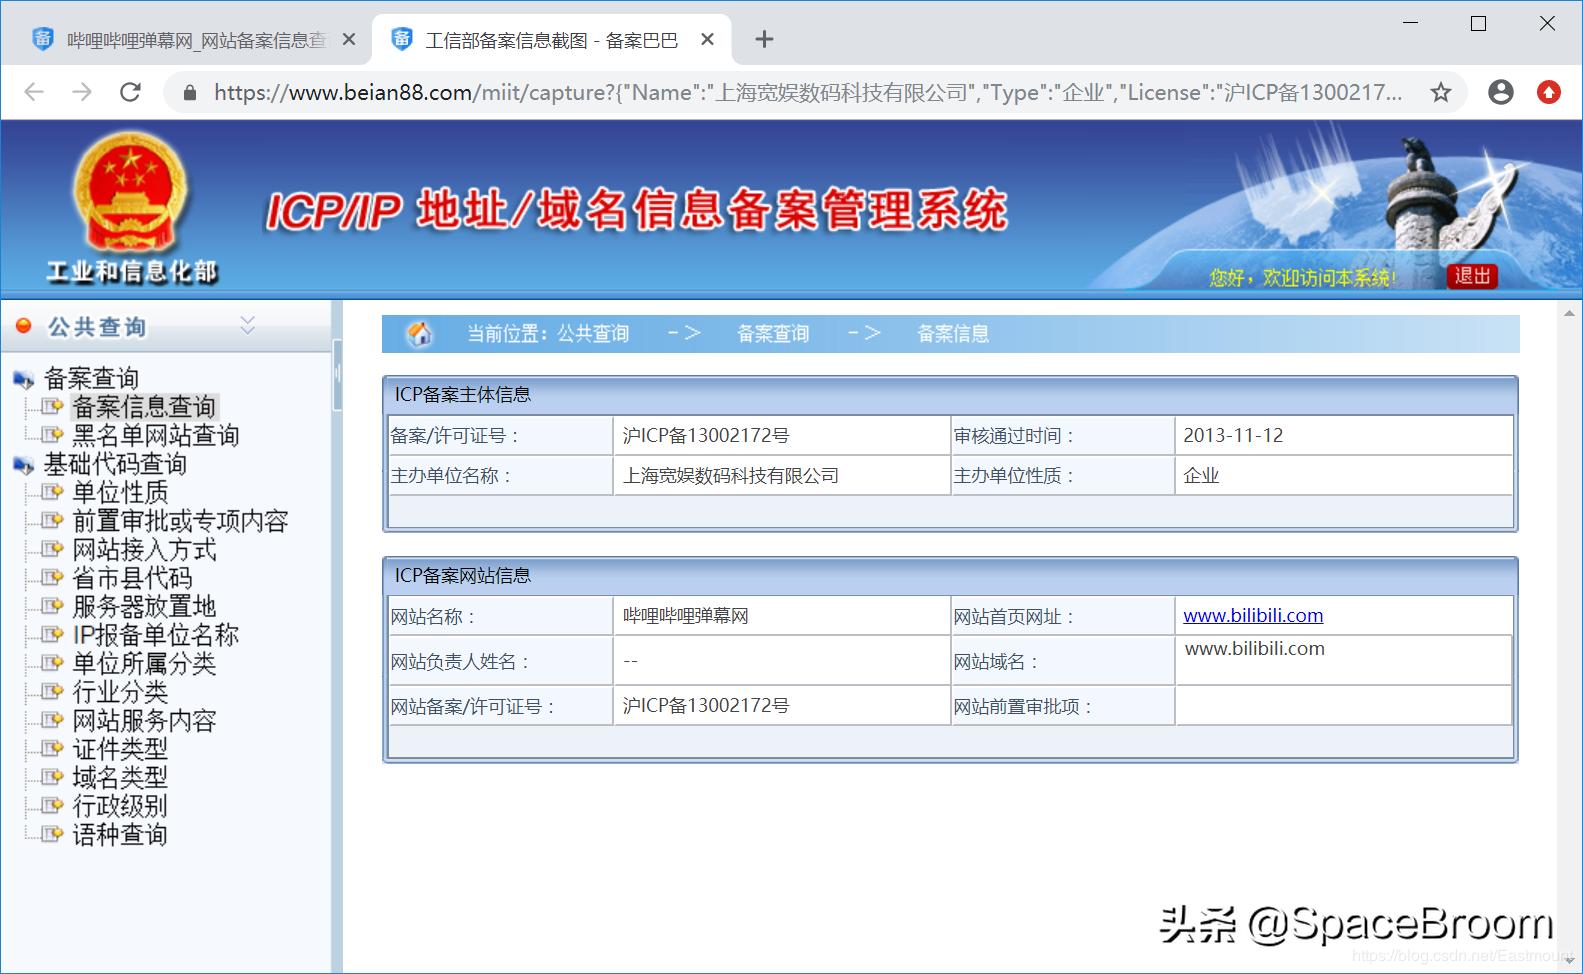Select 网站服务内容 tree item
Image resolution: width=1583 pixels, height=974 pixels.
coord(144,720)
